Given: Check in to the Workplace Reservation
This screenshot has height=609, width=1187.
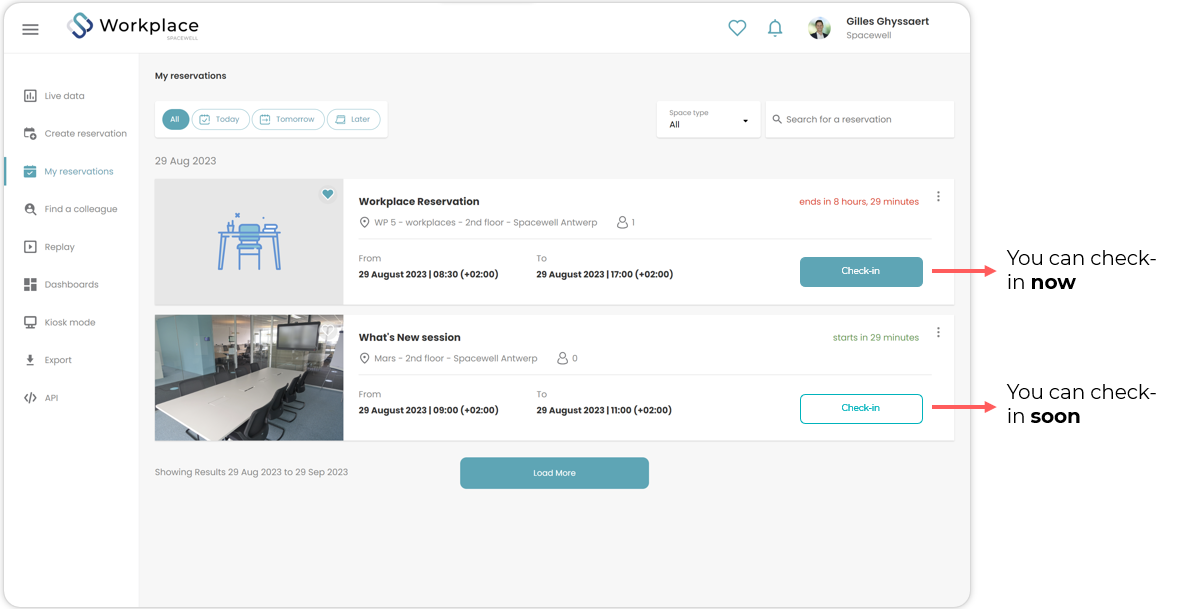Looking at the screenshot, I should [x=861, y=272].
